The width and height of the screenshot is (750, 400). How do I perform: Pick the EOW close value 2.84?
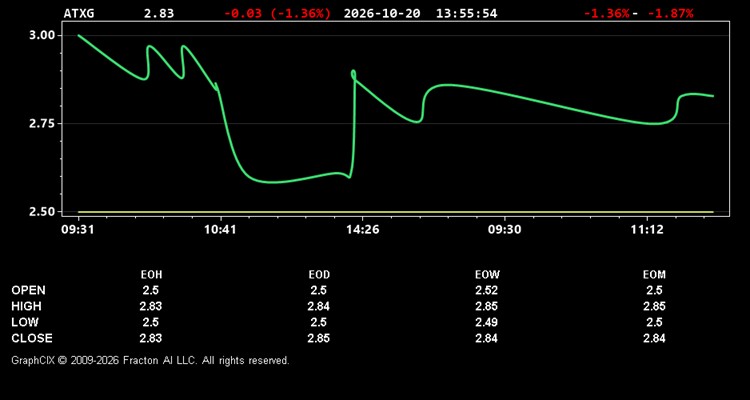click(x=486, y=338)
